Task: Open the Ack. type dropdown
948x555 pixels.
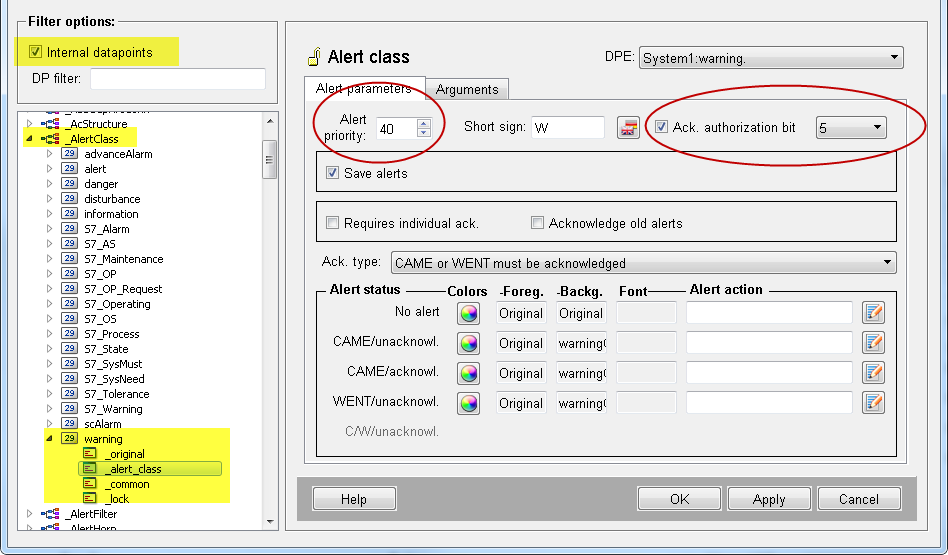Action: point(643,263)
